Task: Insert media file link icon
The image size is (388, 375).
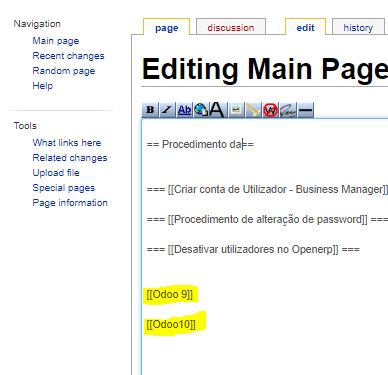Action: point(253,110)
